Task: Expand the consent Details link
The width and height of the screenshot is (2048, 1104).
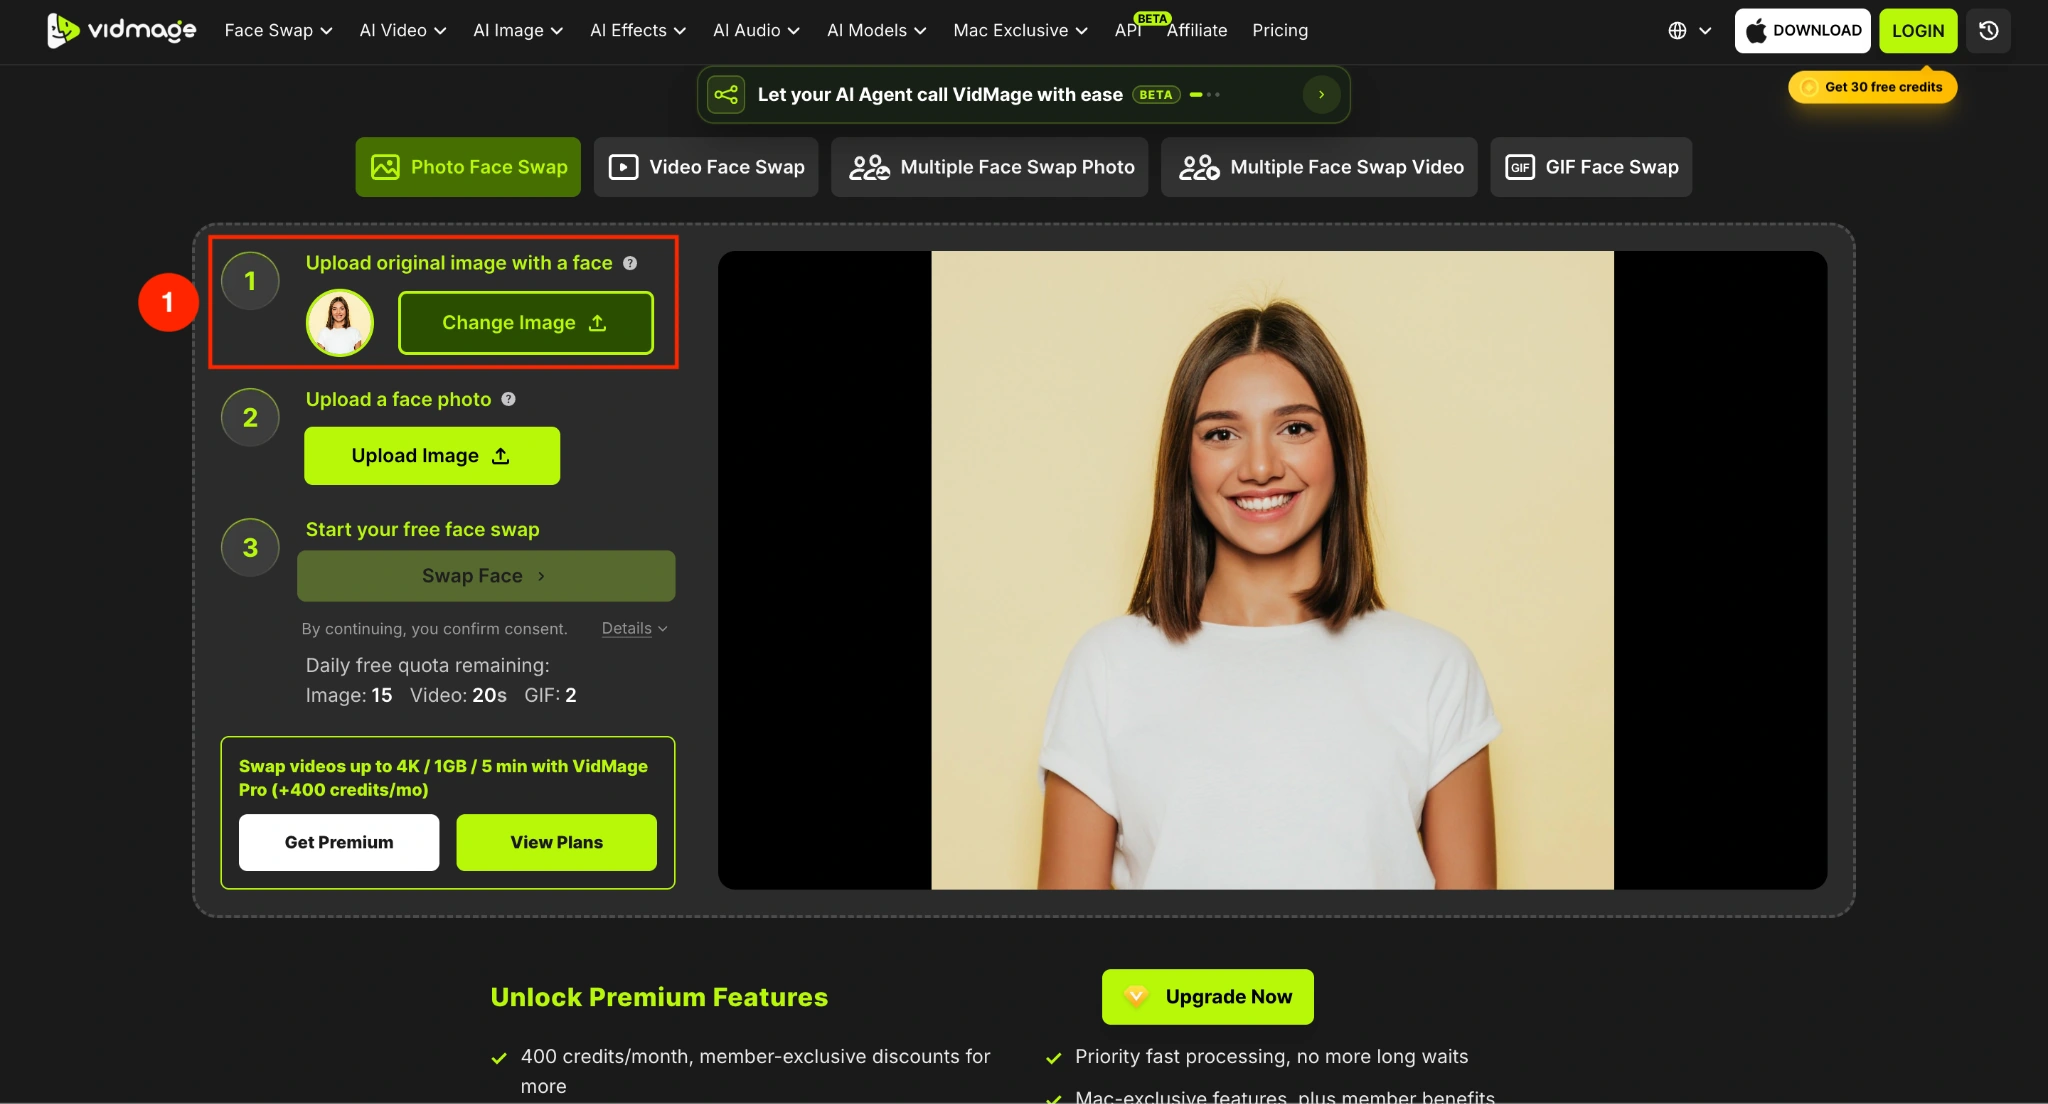Action: [x=634, y=629]
